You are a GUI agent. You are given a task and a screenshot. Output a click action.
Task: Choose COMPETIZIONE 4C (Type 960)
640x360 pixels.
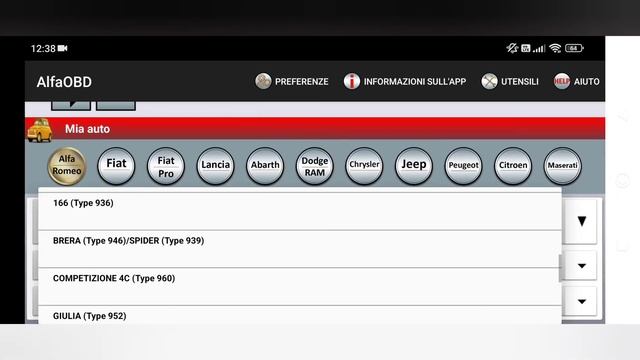(x=300, y=287)
